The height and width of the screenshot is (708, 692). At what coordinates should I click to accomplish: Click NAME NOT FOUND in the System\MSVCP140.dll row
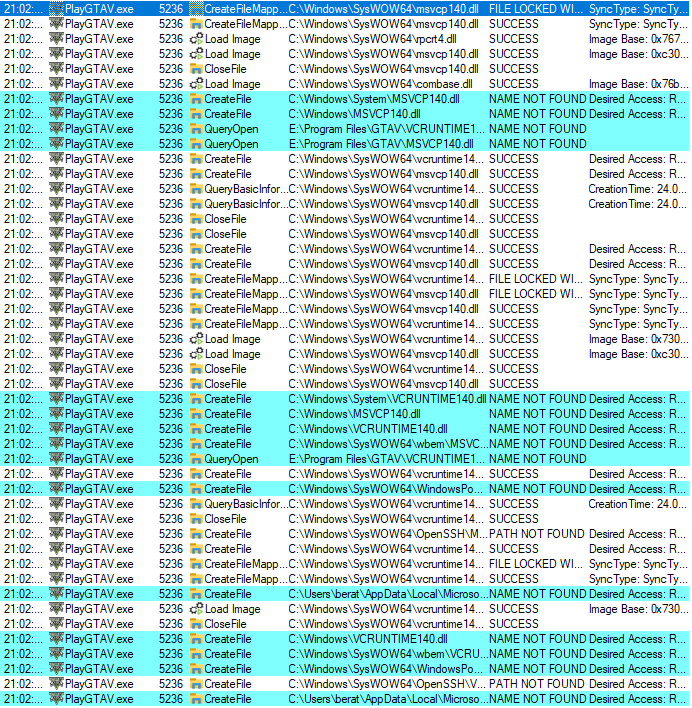537,99
